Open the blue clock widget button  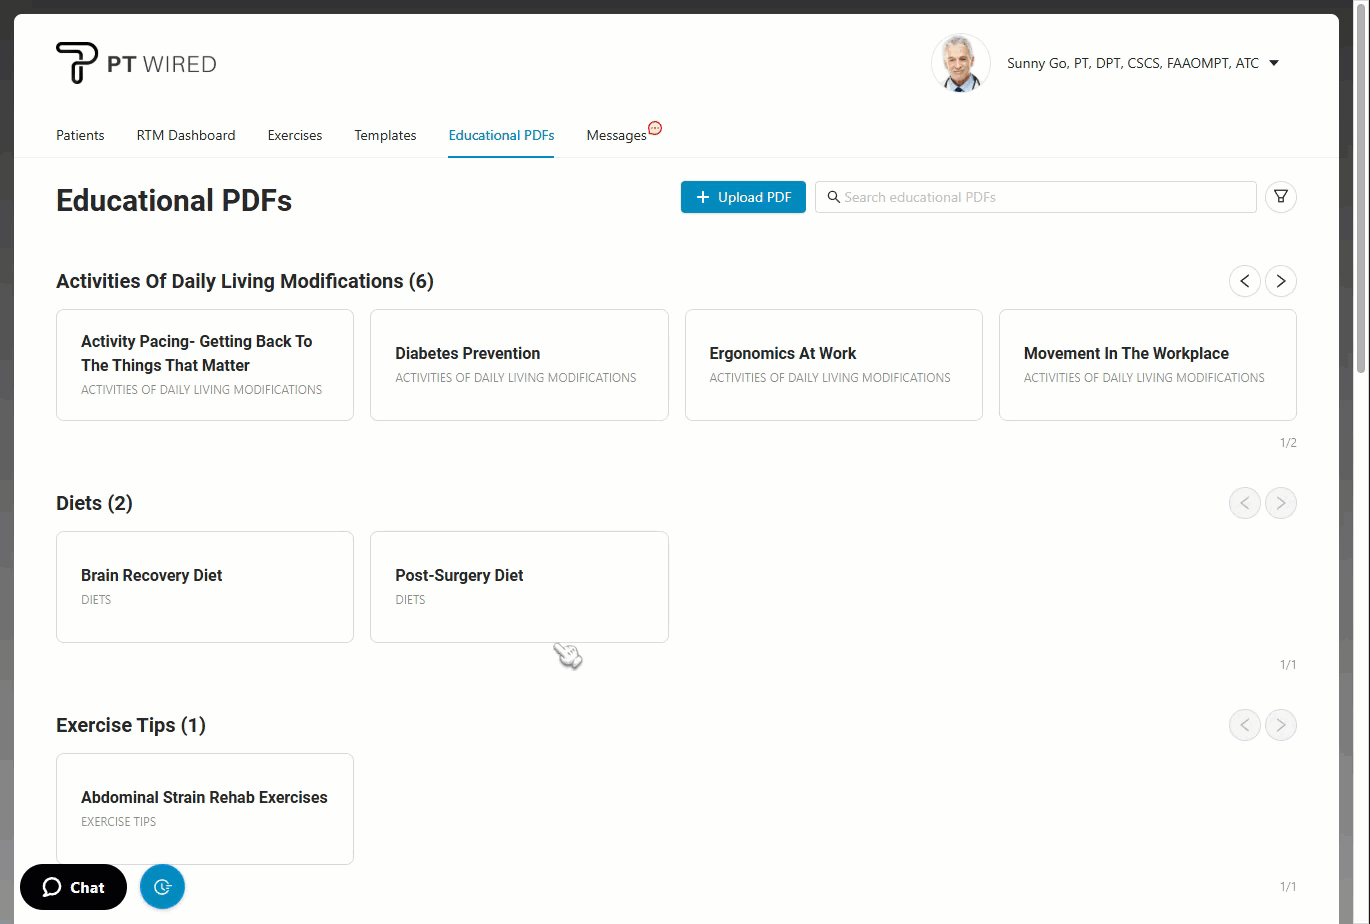click(162, 887)
